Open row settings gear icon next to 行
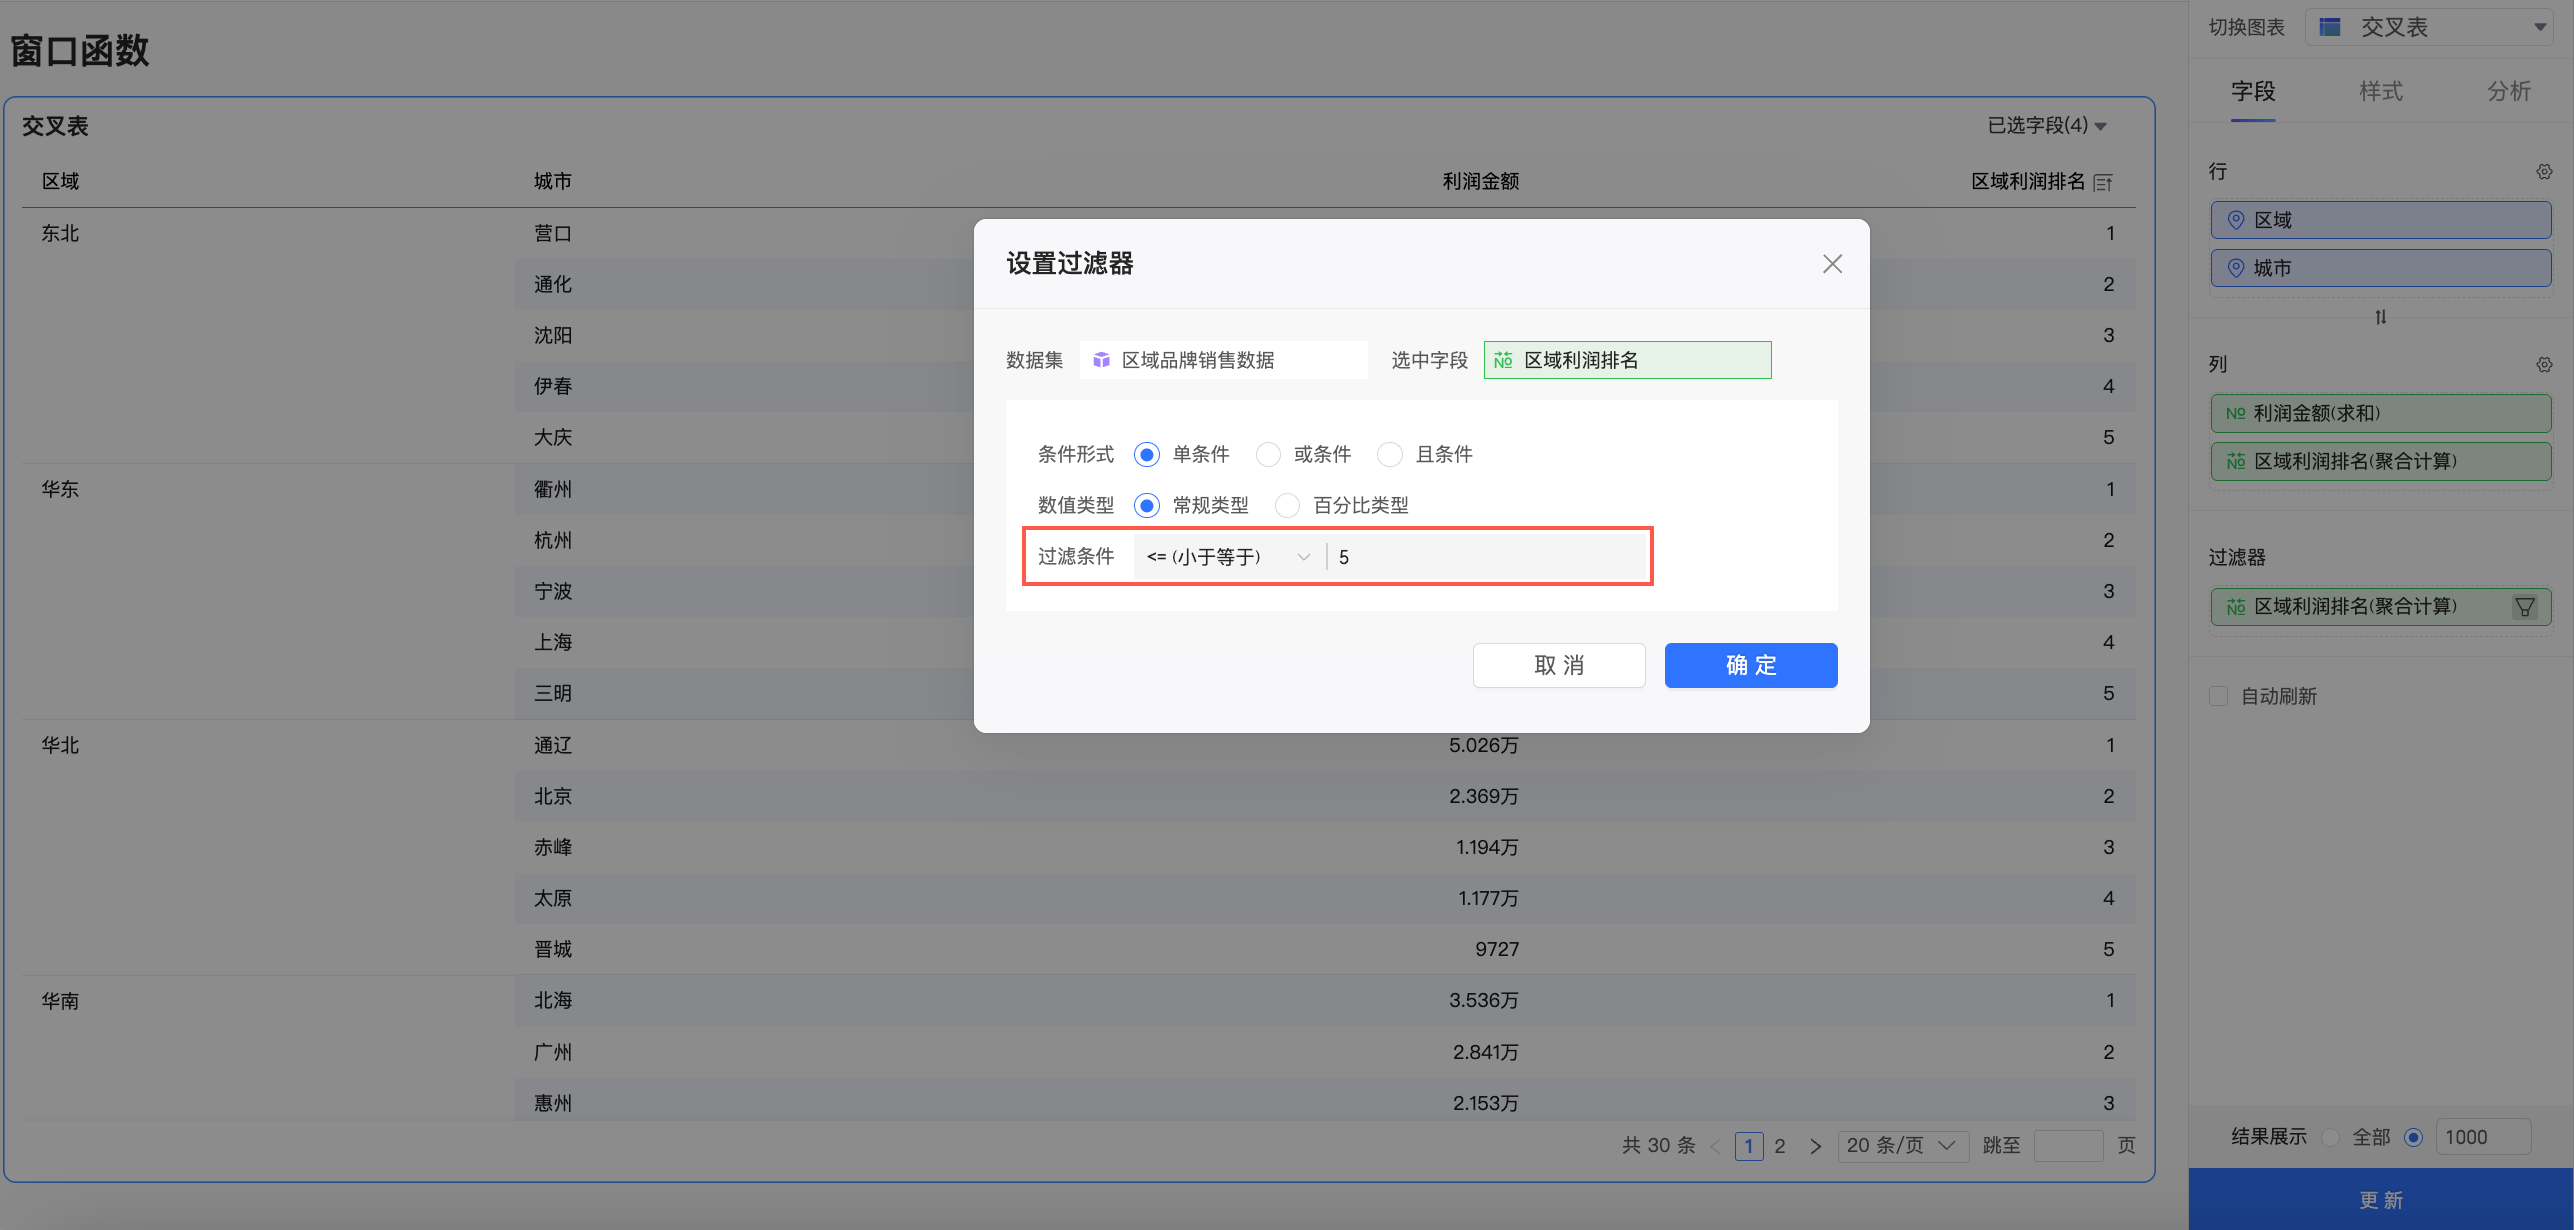2574x1230 pixels. pyautogui.click(x=2544, y=172)
